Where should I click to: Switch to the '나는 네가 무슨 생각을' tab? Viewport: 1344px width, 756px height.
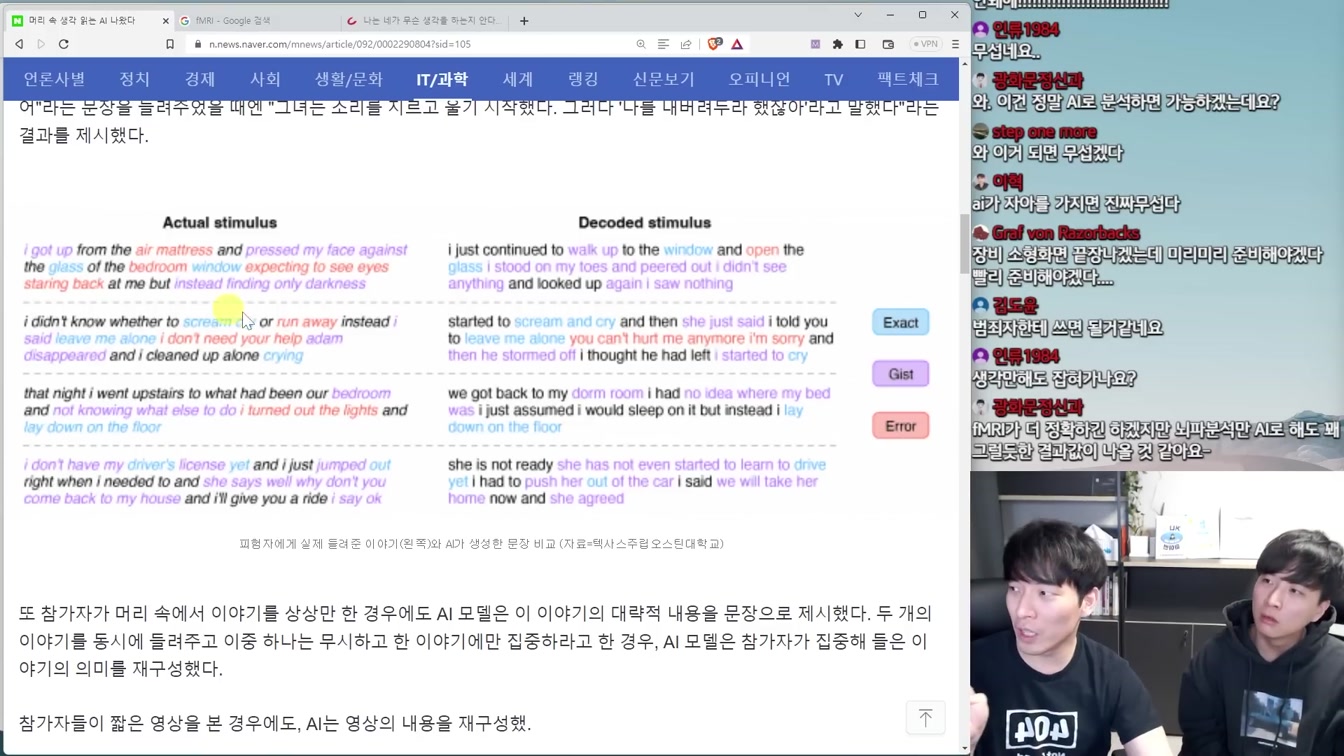pyautogui.click(x=425, y=20)
